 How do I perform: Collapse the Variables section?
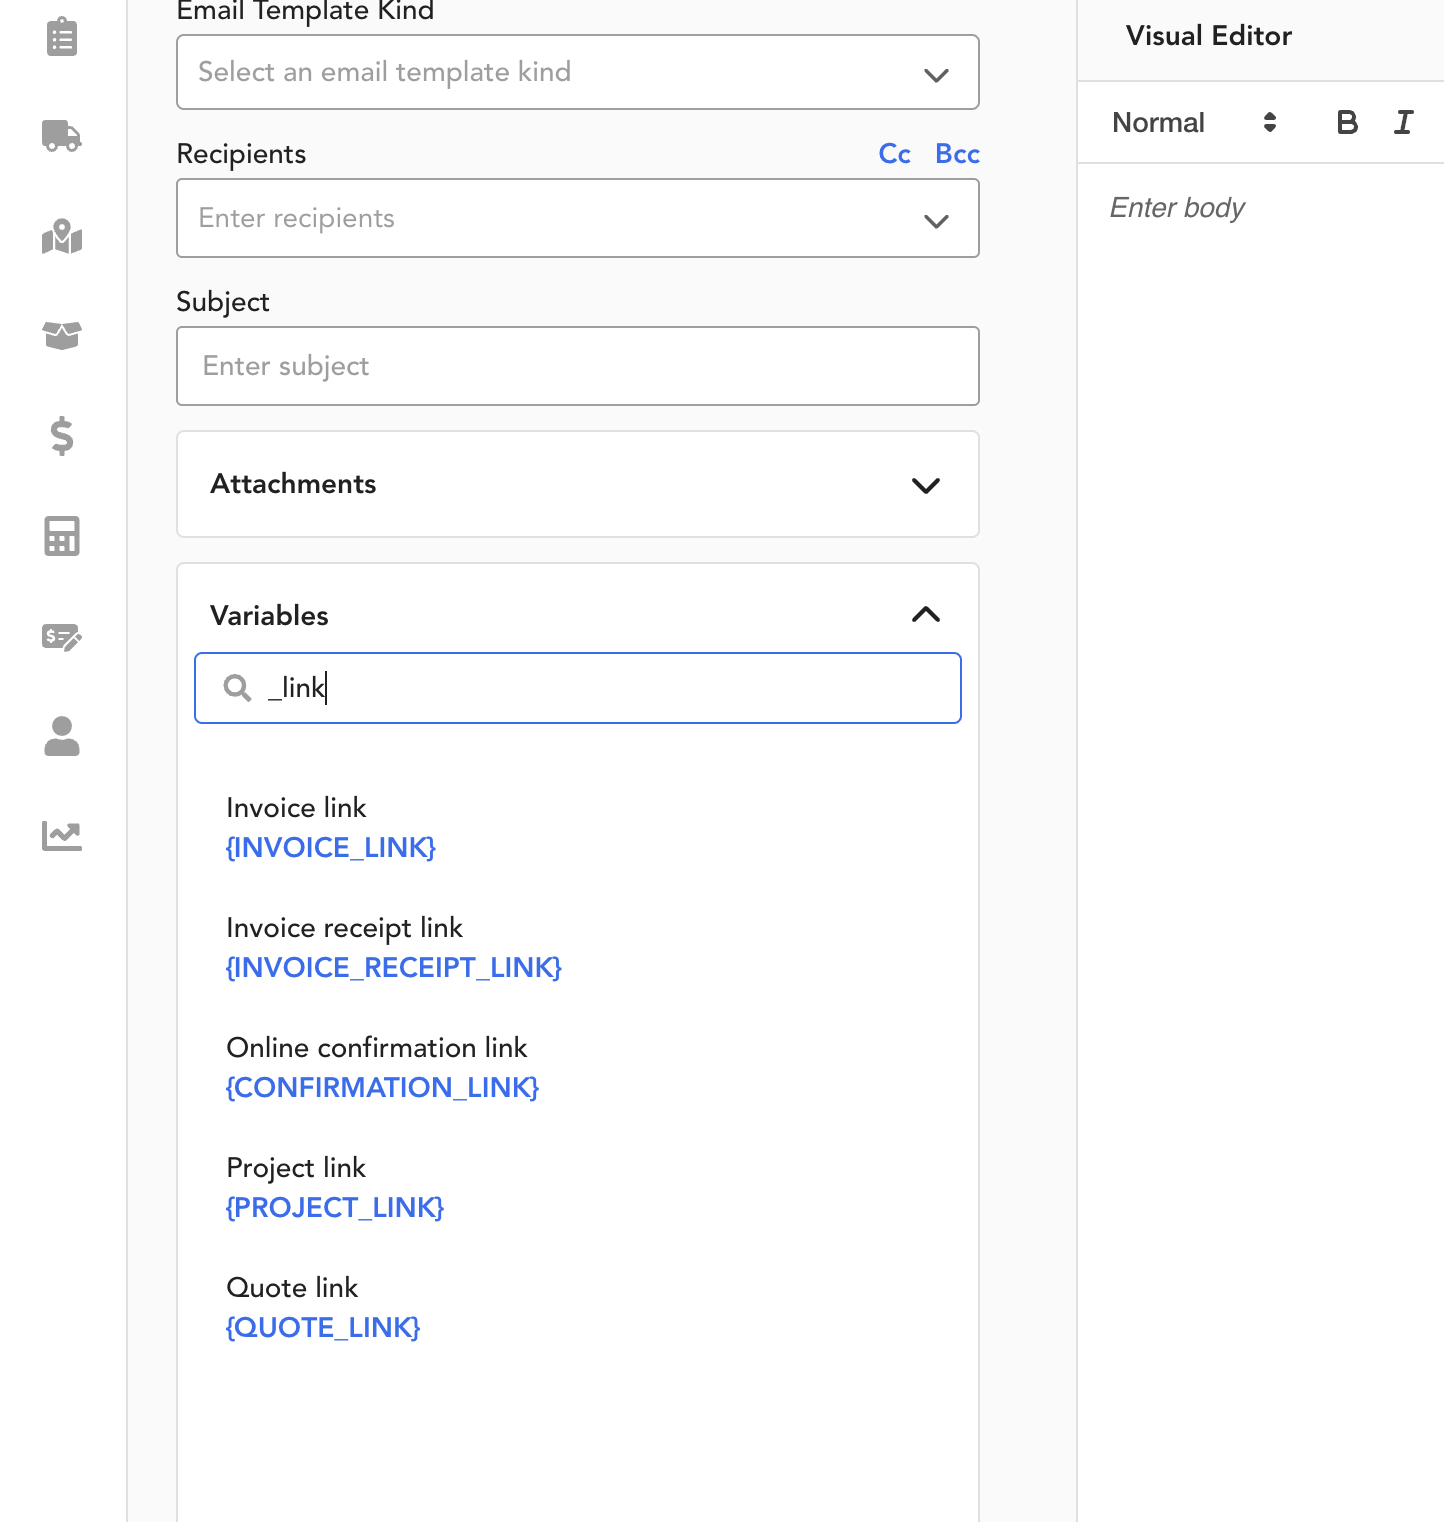(x=926, y=615)
